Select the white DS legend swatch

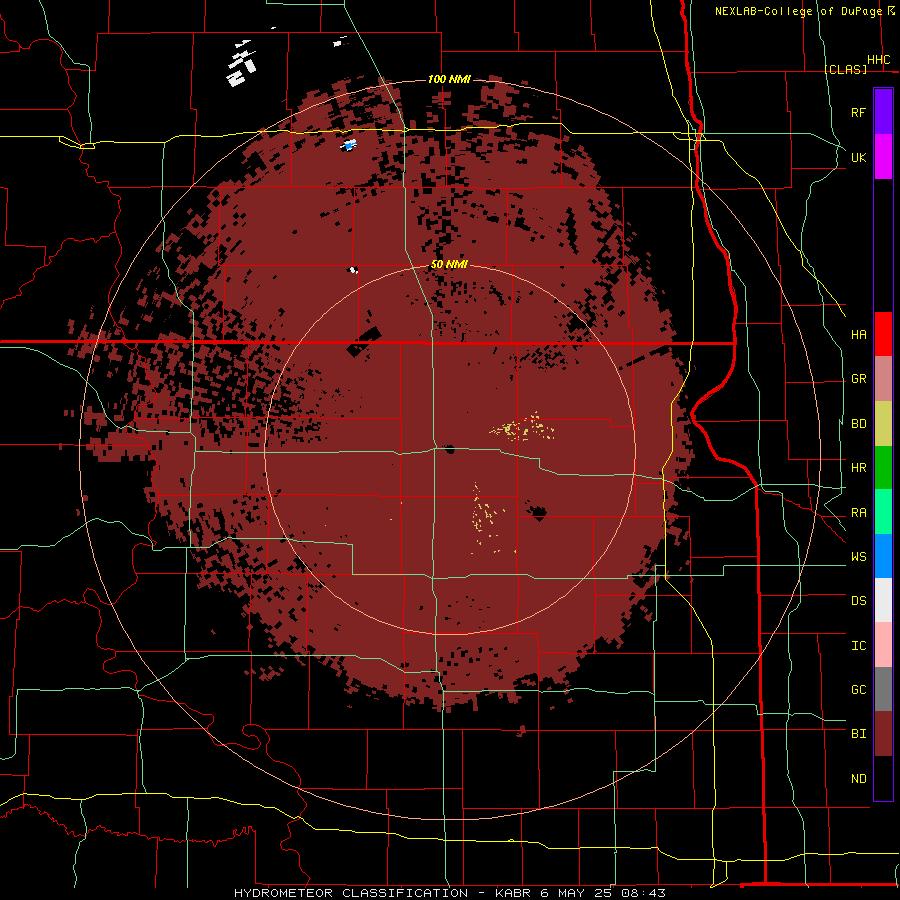(x=883, y=600)
